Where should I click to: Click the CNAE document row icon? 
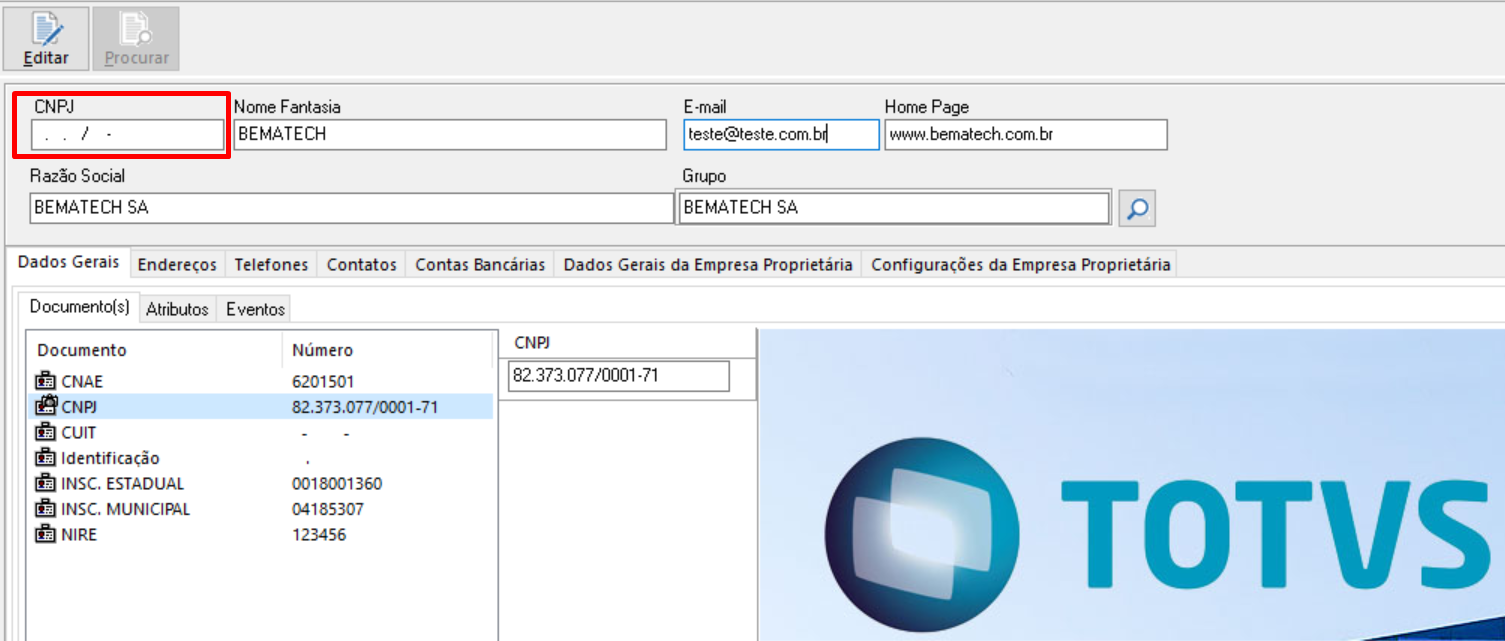coord(46,381)
